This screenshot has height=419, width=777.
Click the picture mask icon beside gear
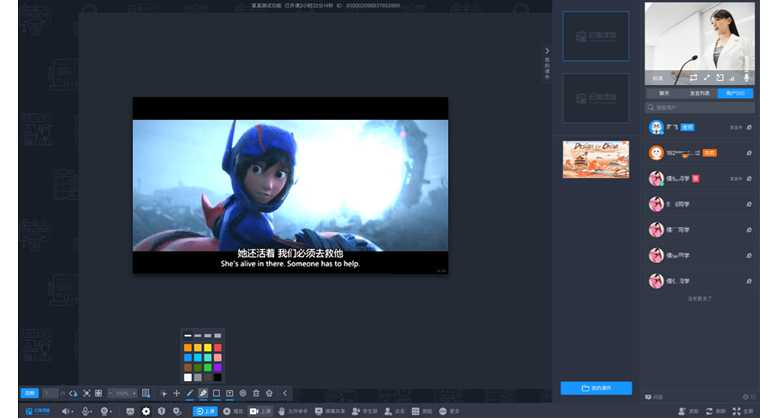(130, 411)
